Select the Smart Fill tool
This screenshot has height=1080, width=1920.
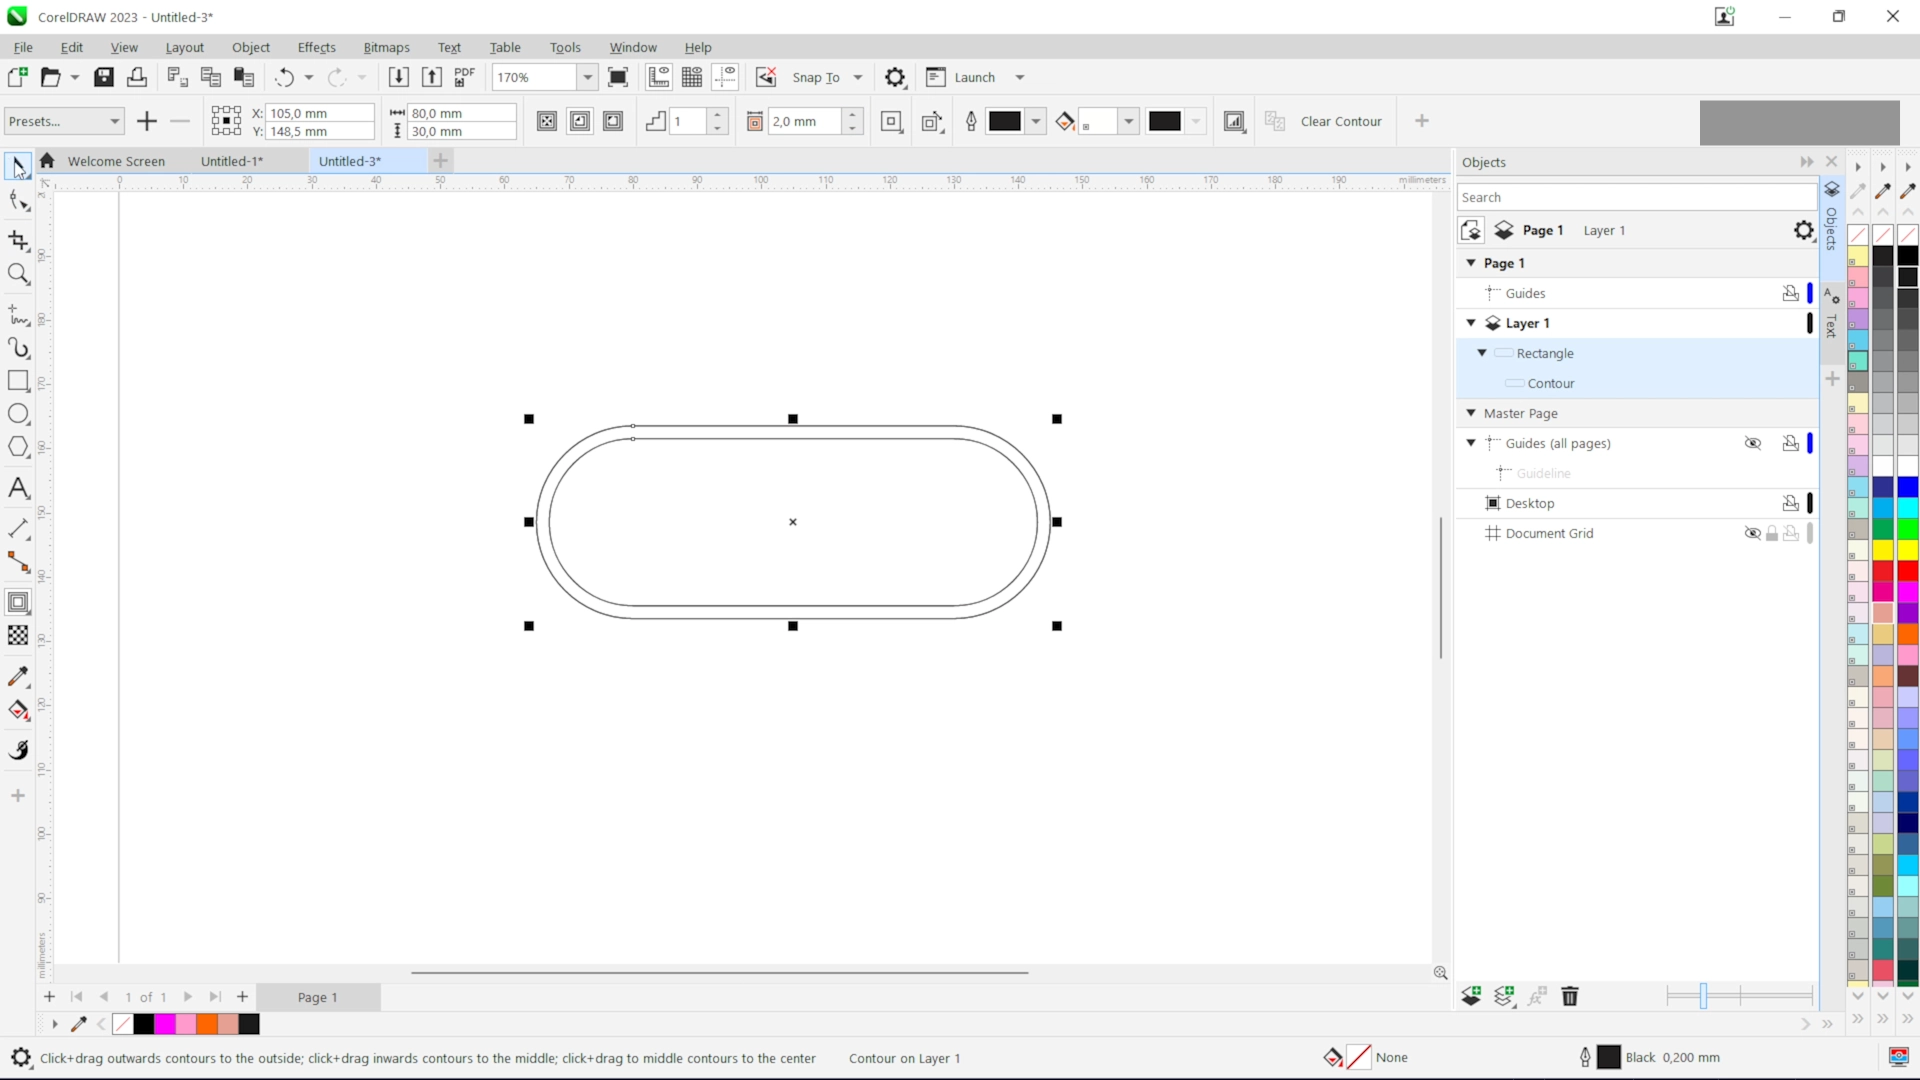(18, 750)
